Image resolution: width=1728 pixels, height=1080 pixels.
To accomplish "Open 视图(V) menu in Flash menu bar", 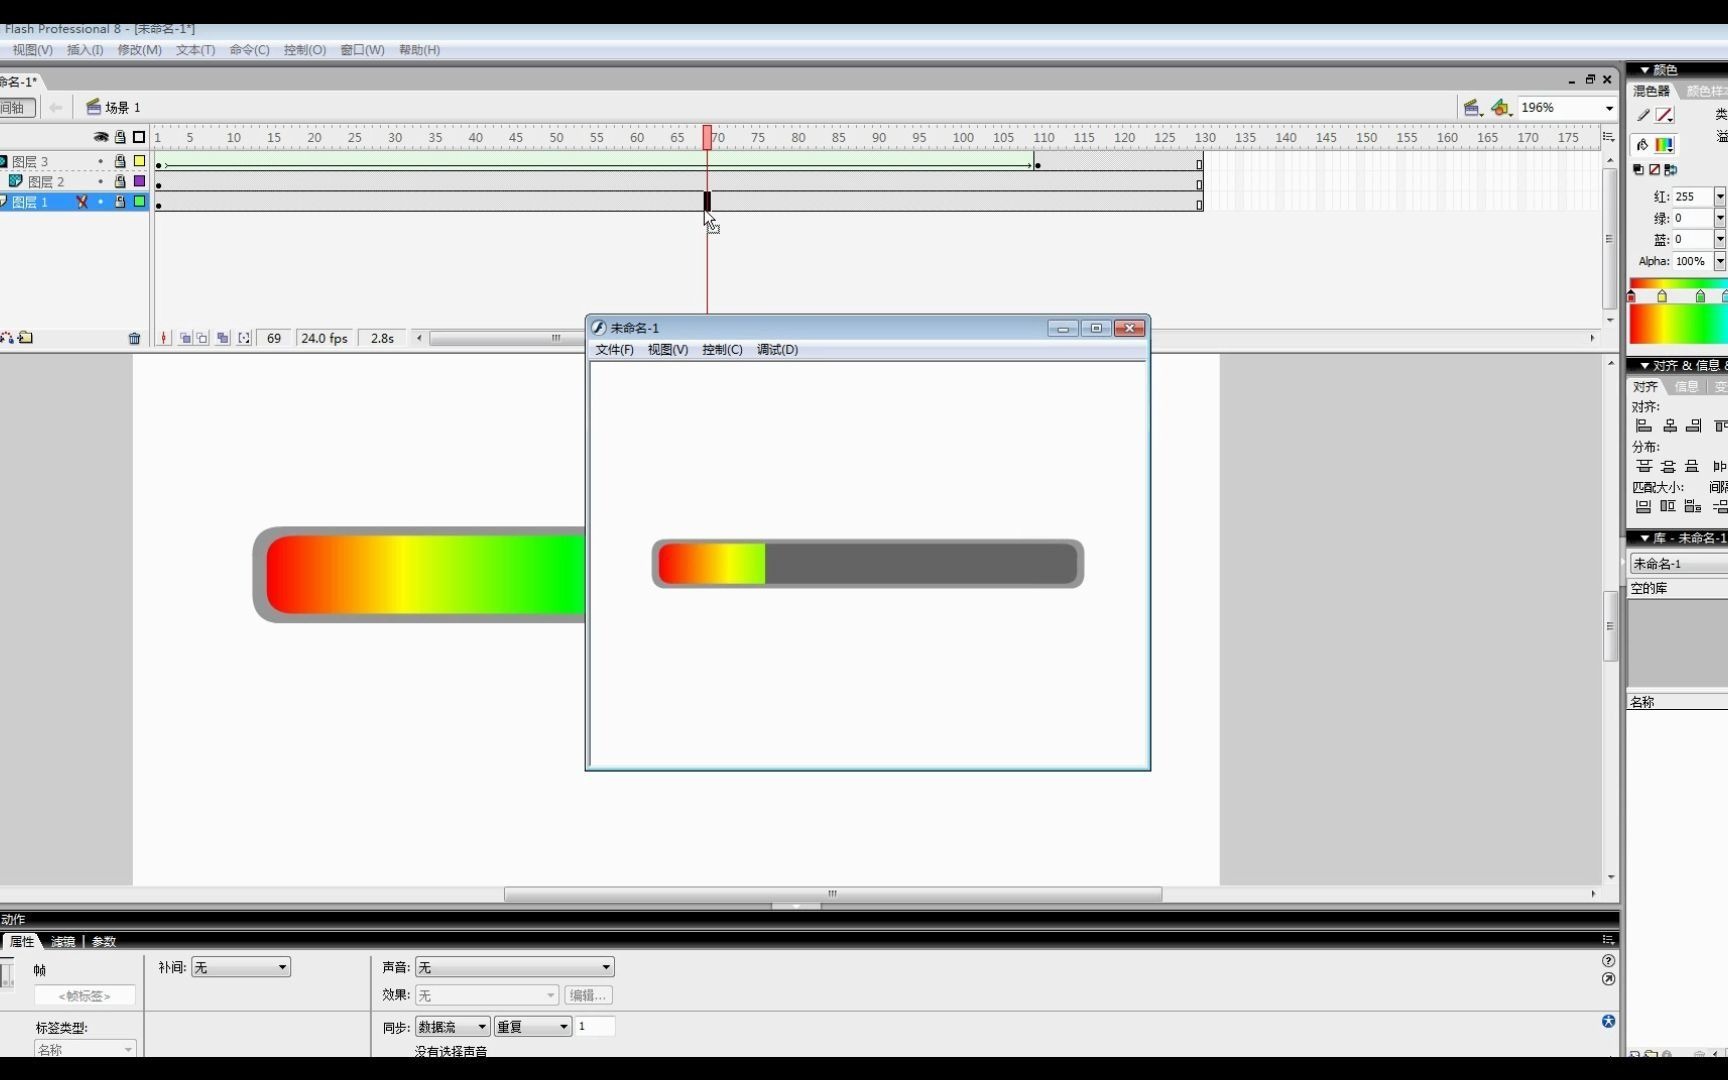I will (32, 50).
